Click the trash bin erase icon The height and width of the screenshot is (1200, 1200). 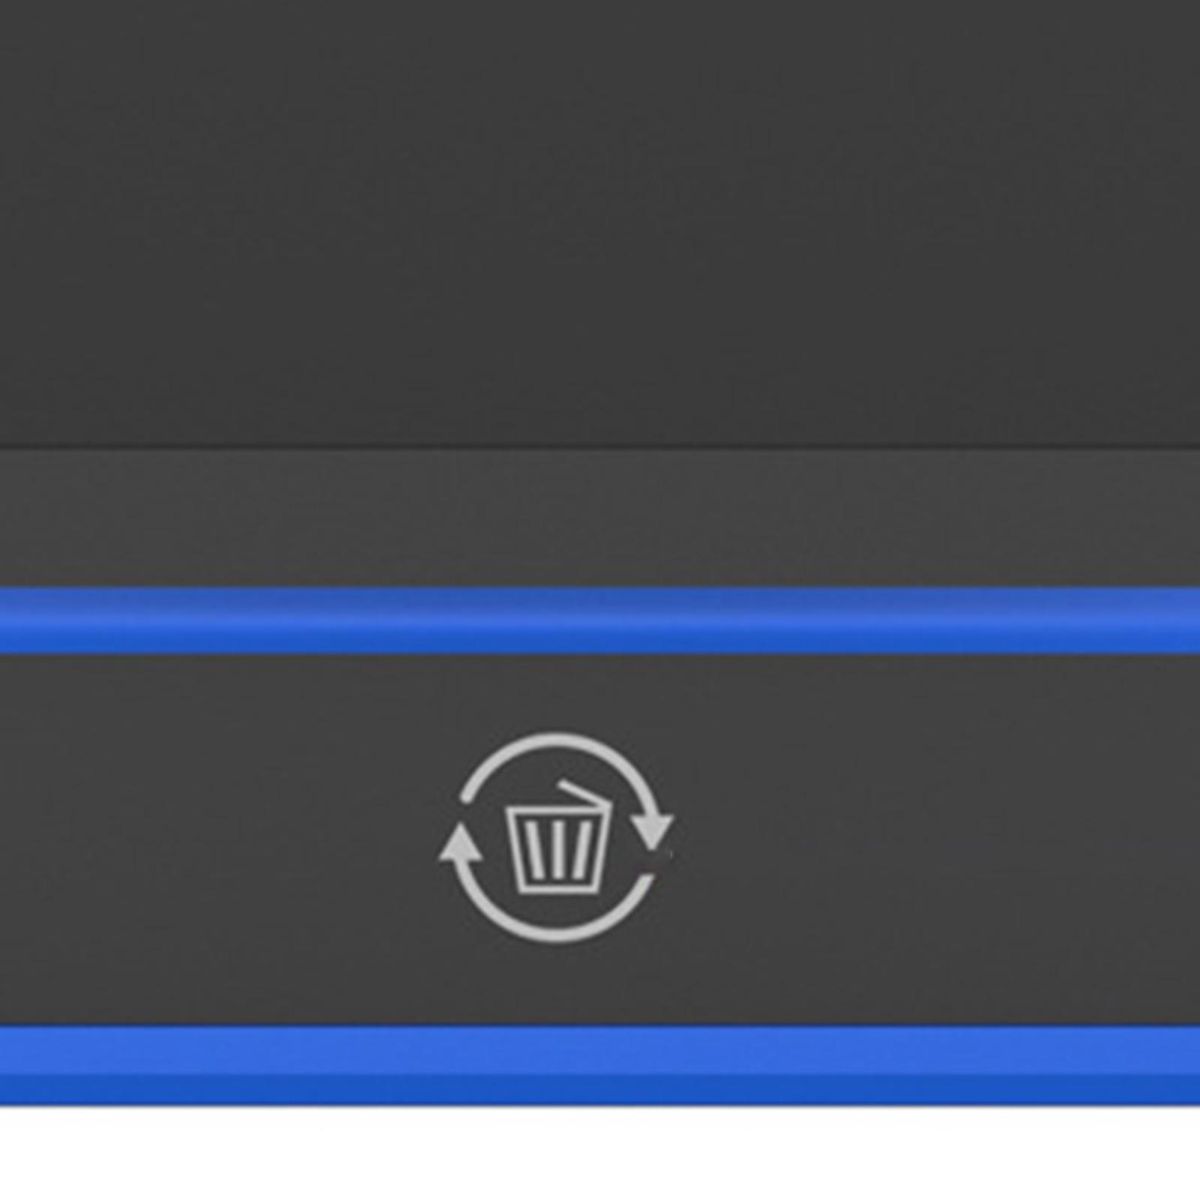click(556, 838)
